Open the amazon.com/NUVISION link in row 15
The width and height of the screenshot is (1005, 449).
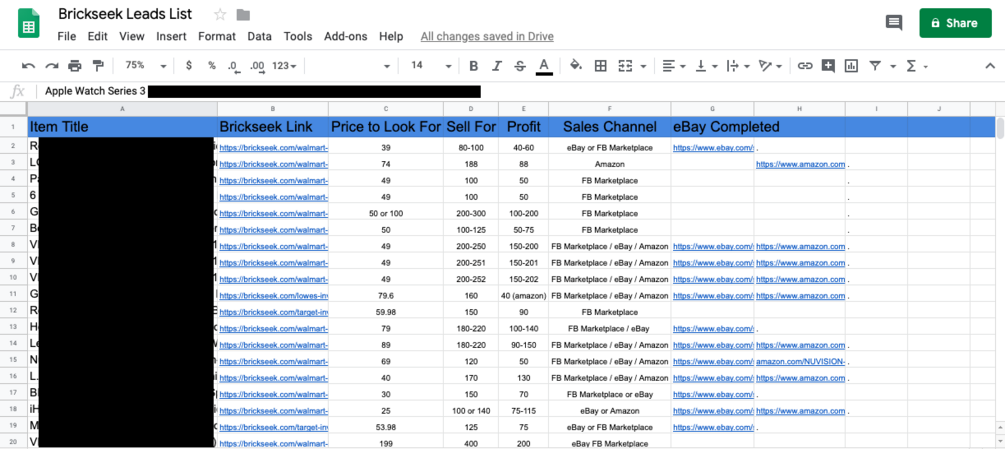pos(800,362)
